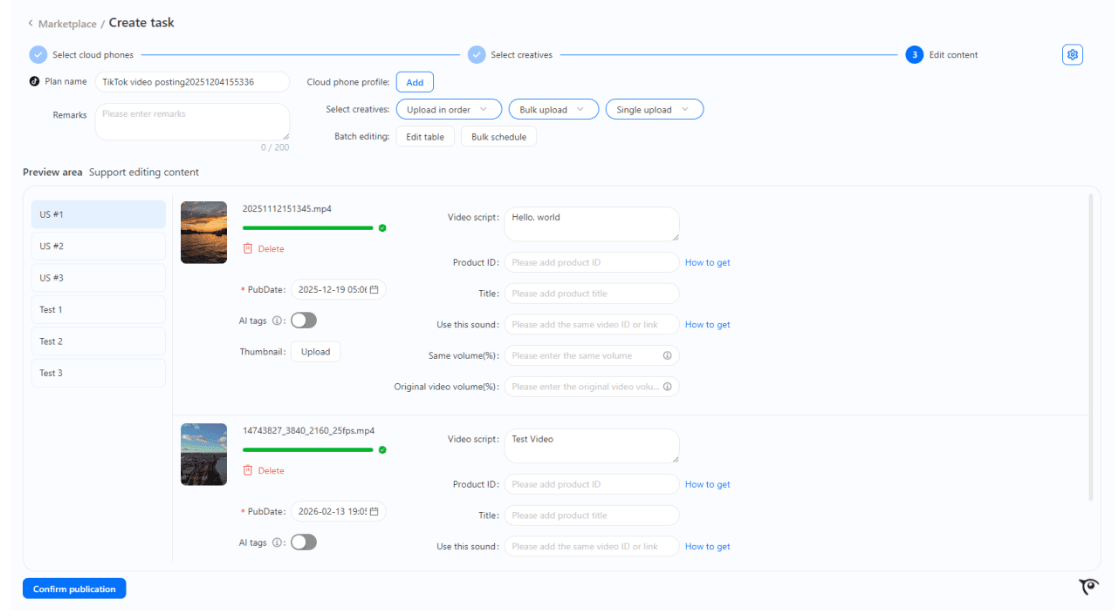
Task: Click the first video's green upload progress bar
Action: [x=308, y=228]
